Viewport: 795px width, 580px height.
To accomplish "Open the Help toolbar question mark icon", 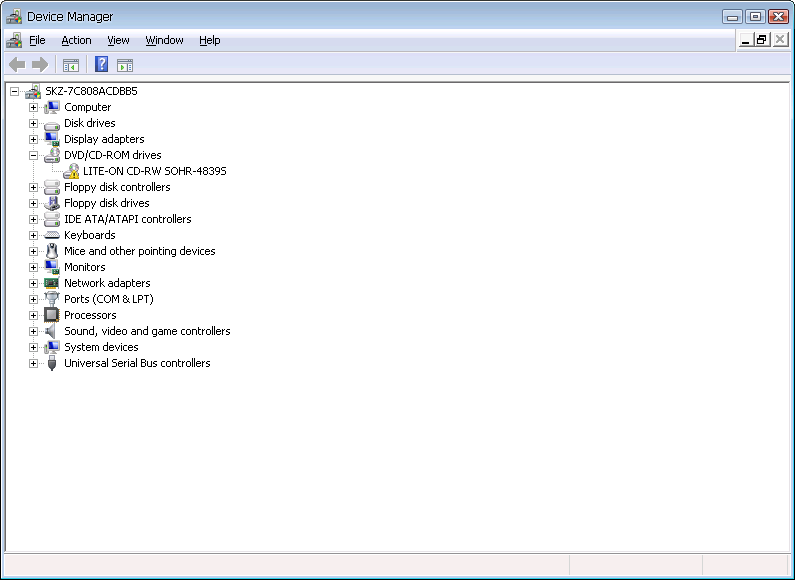I will pyautogui.click(x=101, y=64).
